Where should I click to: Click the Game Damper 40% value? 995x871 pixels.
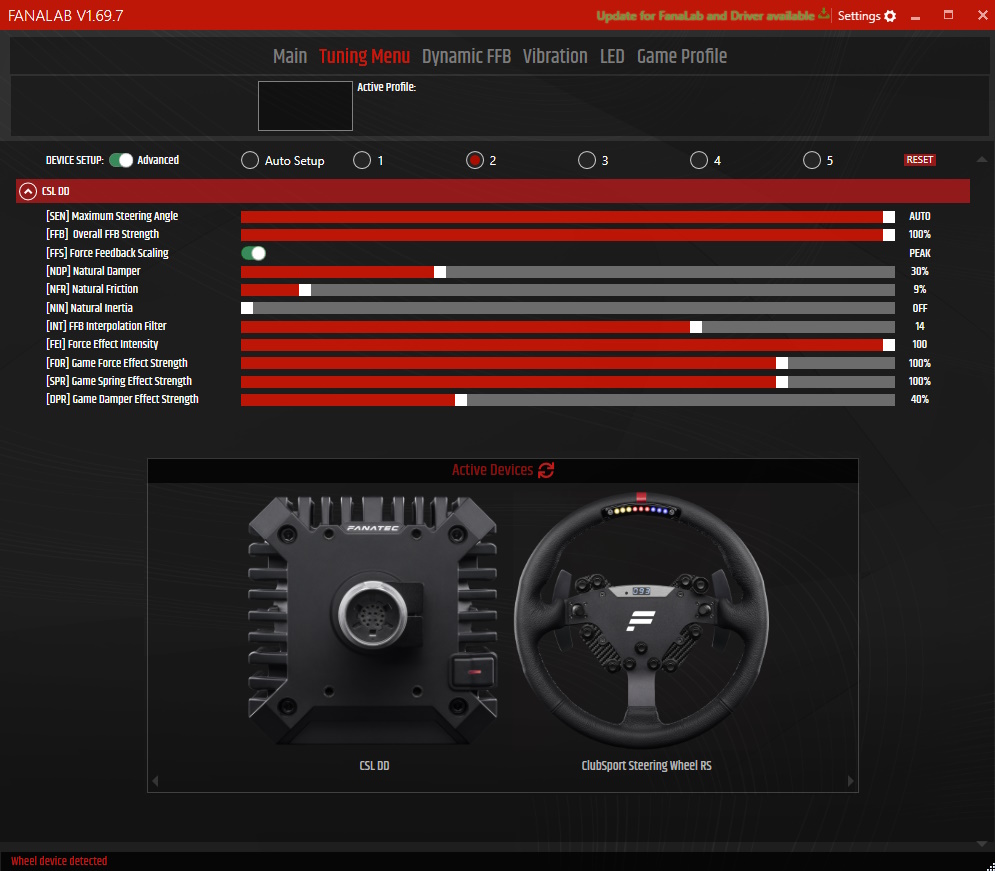(x=919, y=399)
